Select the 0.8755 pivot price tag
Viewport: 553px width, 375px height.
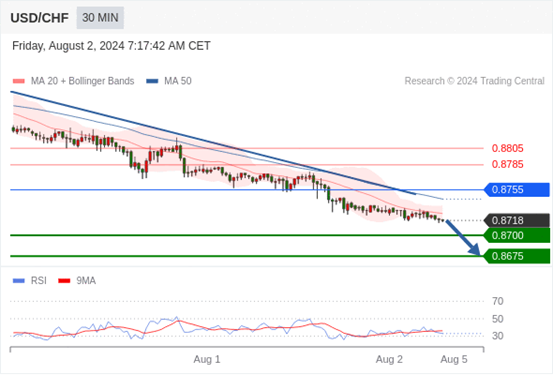click(x=517, y=190)
